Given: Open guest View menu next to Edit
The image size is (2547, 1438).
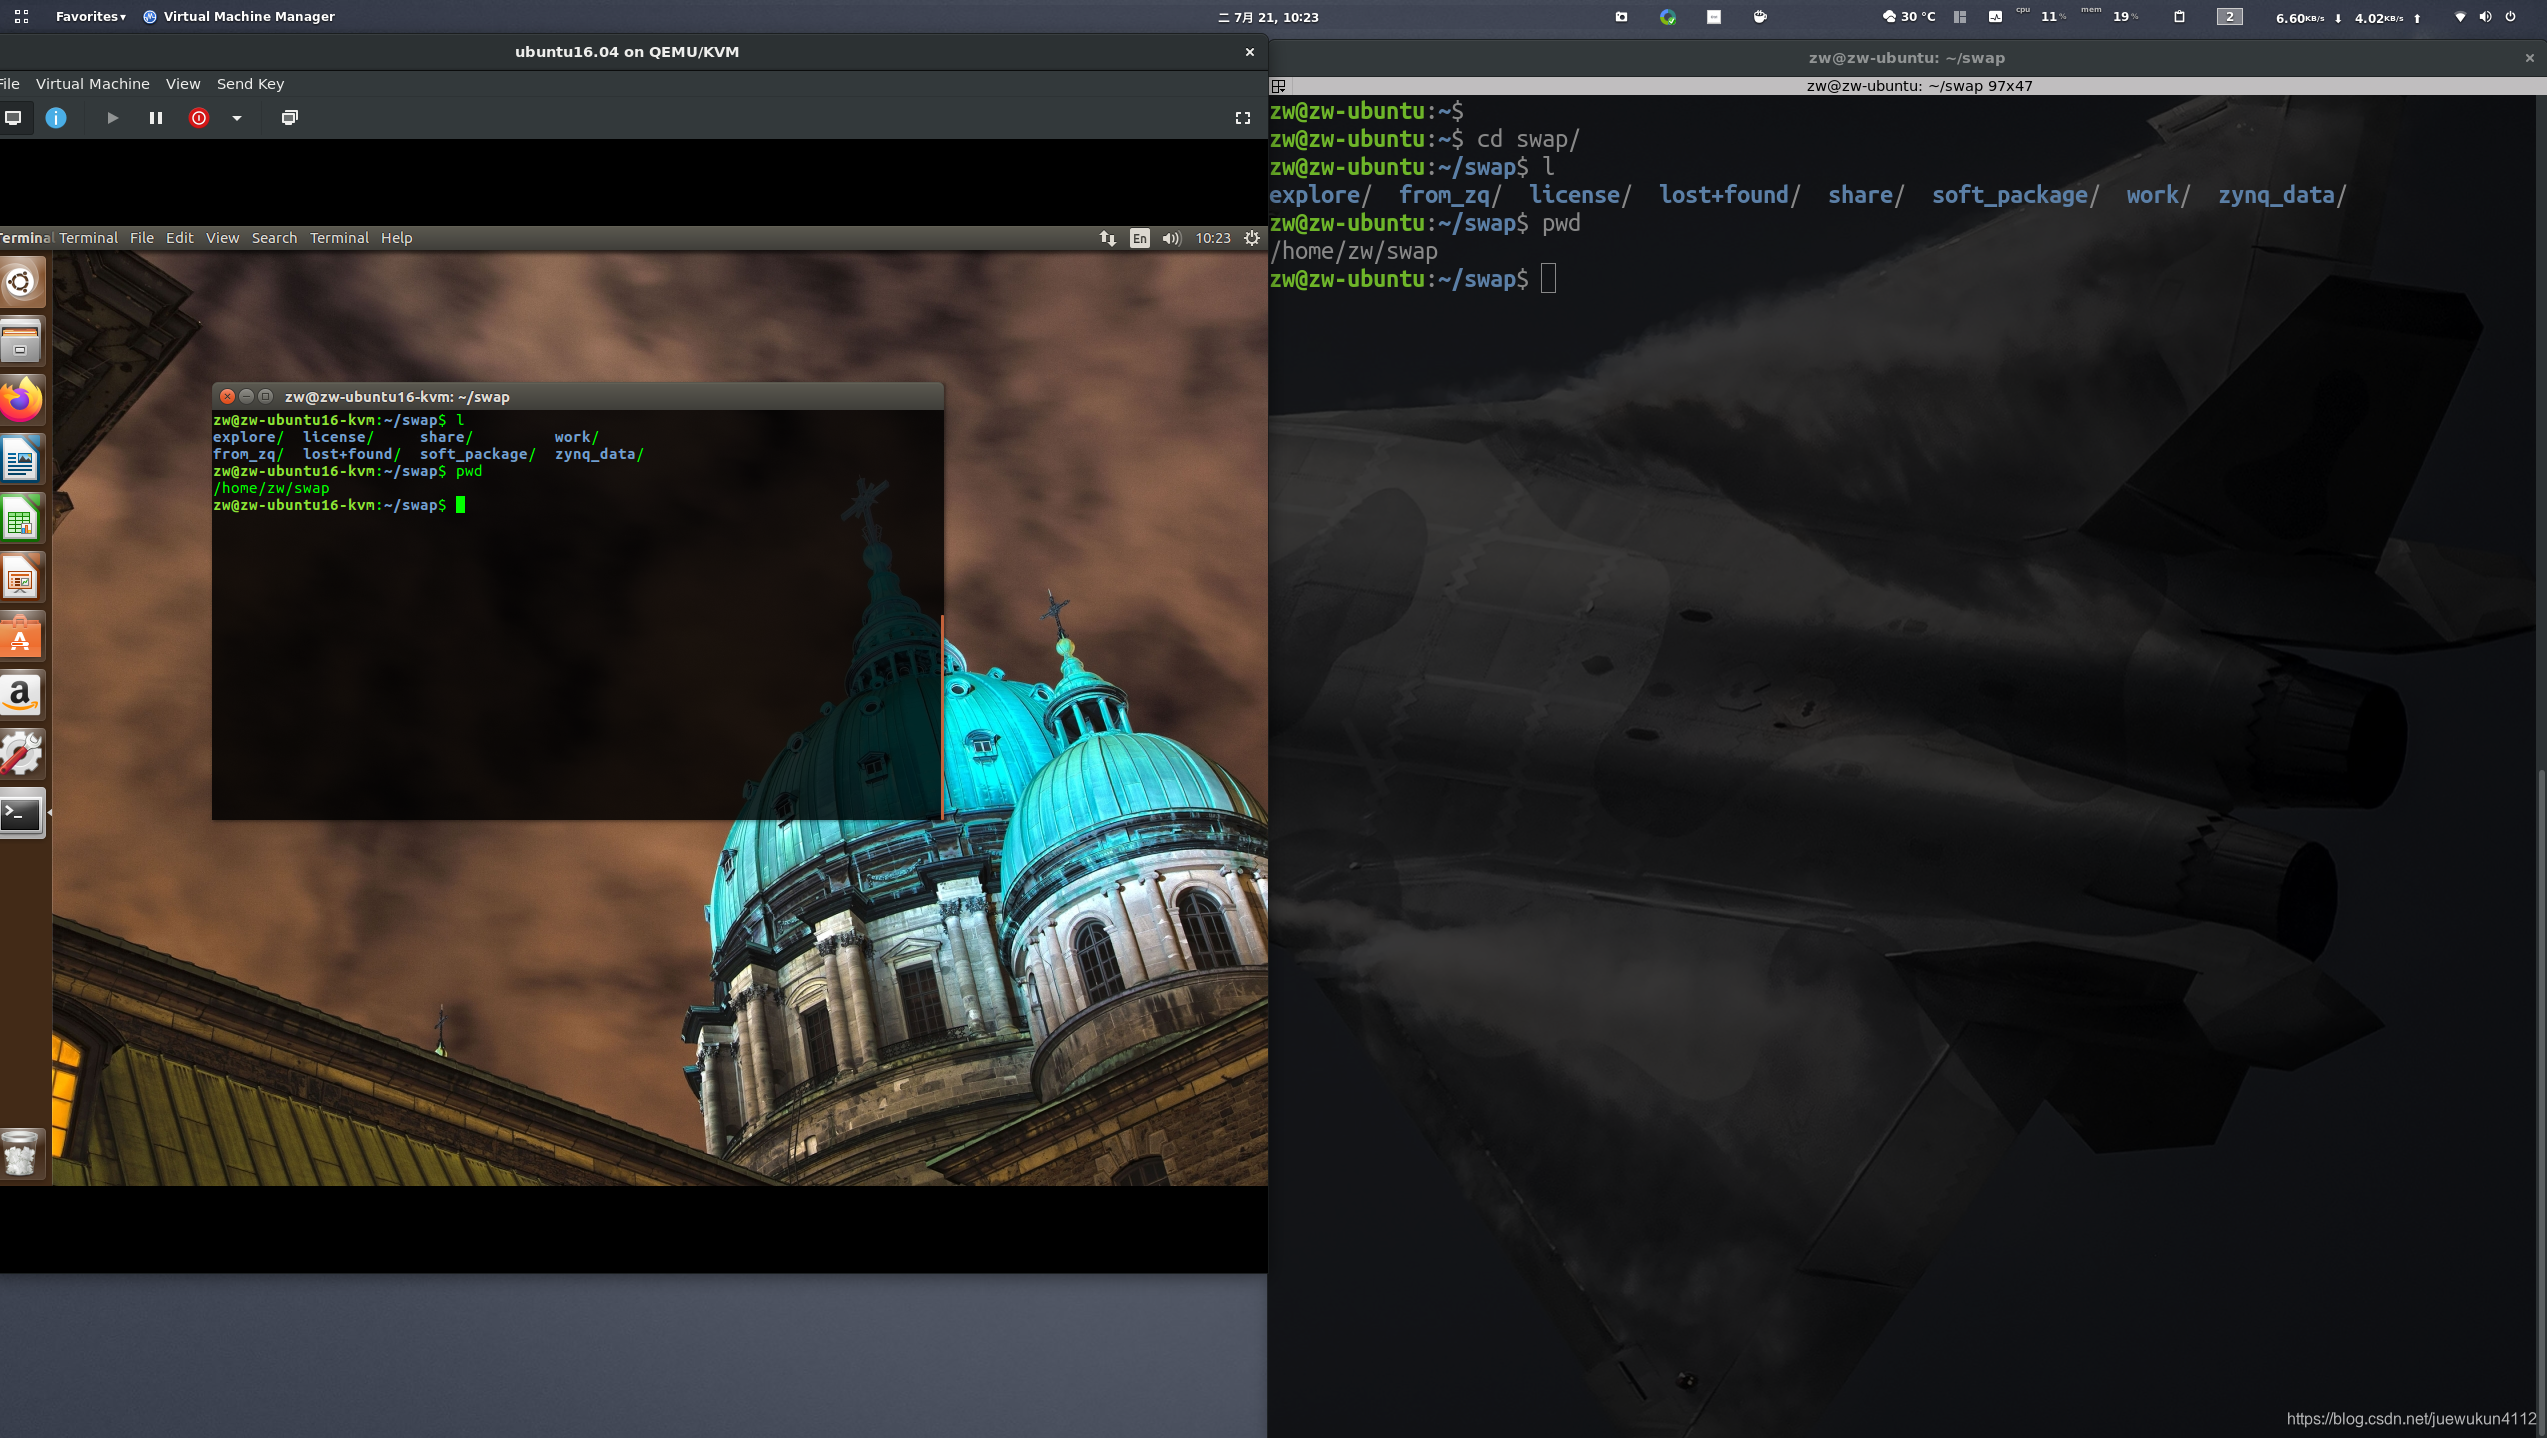Looking at the screenshot, I should (222, 238).
